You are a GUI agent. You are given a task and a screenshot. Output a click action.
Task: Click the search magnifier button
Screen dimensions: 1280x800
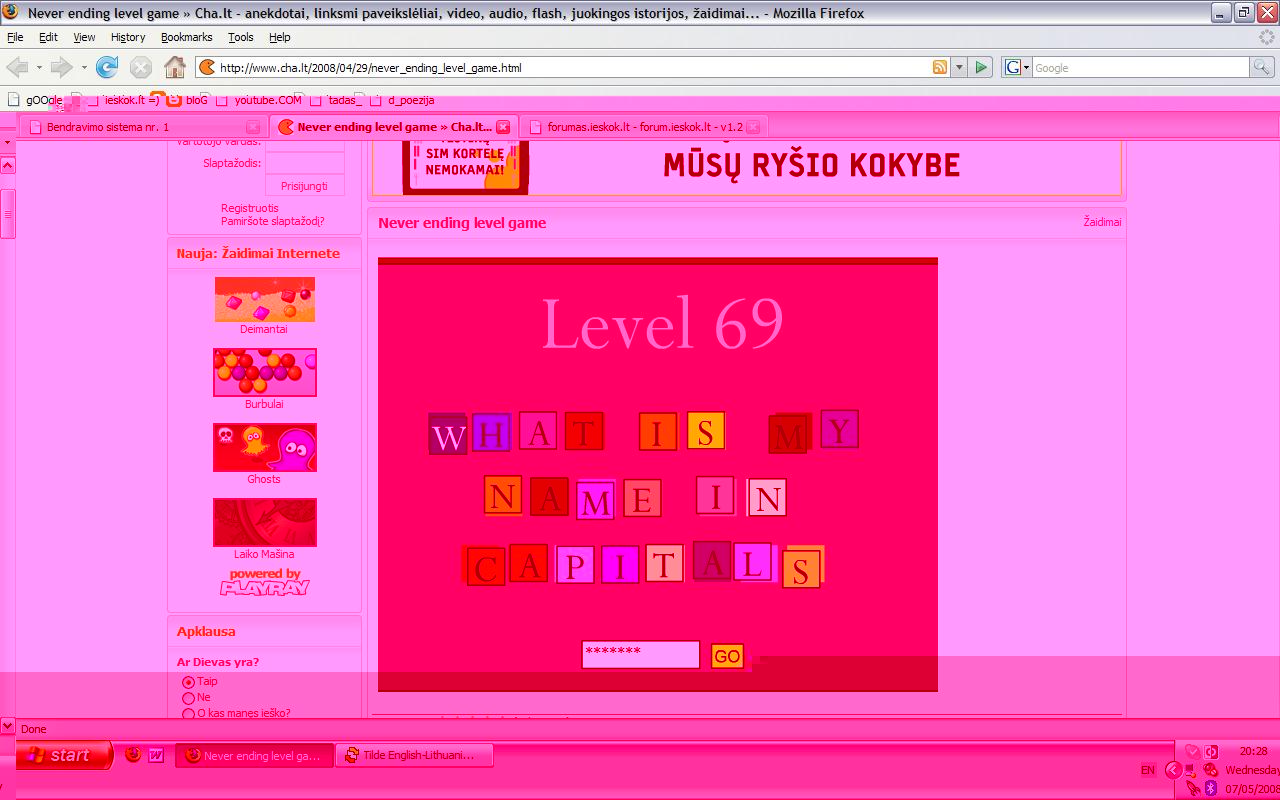coord(1262,67)
